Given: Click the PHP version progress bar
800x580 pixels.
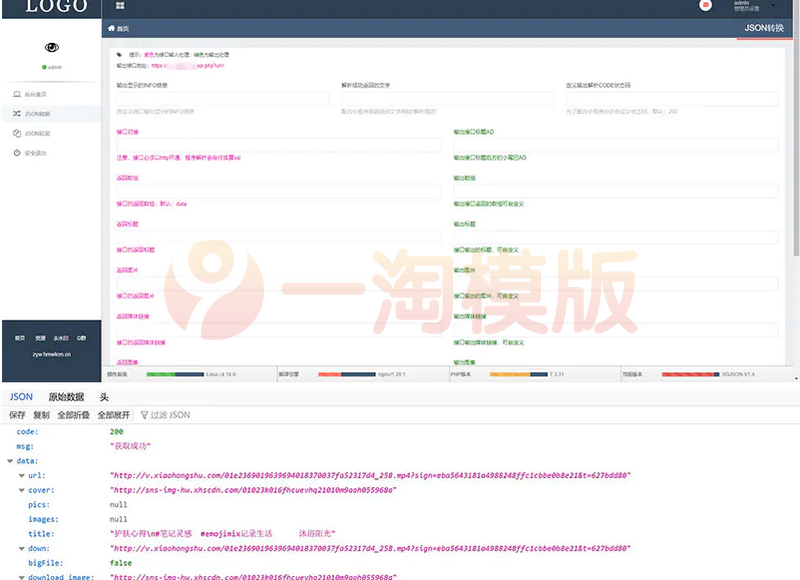Looking at the screenshot, I should coord(518,374).
